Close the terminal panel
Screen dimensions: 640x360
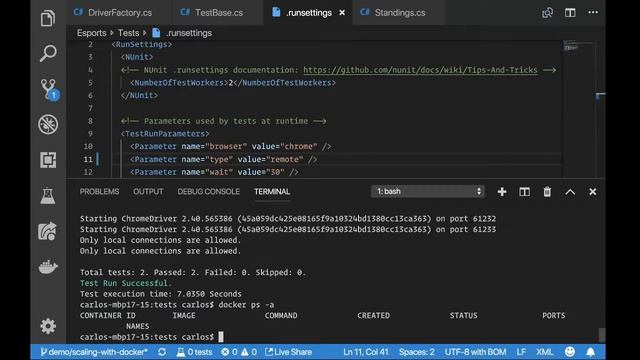click(593, 191)
